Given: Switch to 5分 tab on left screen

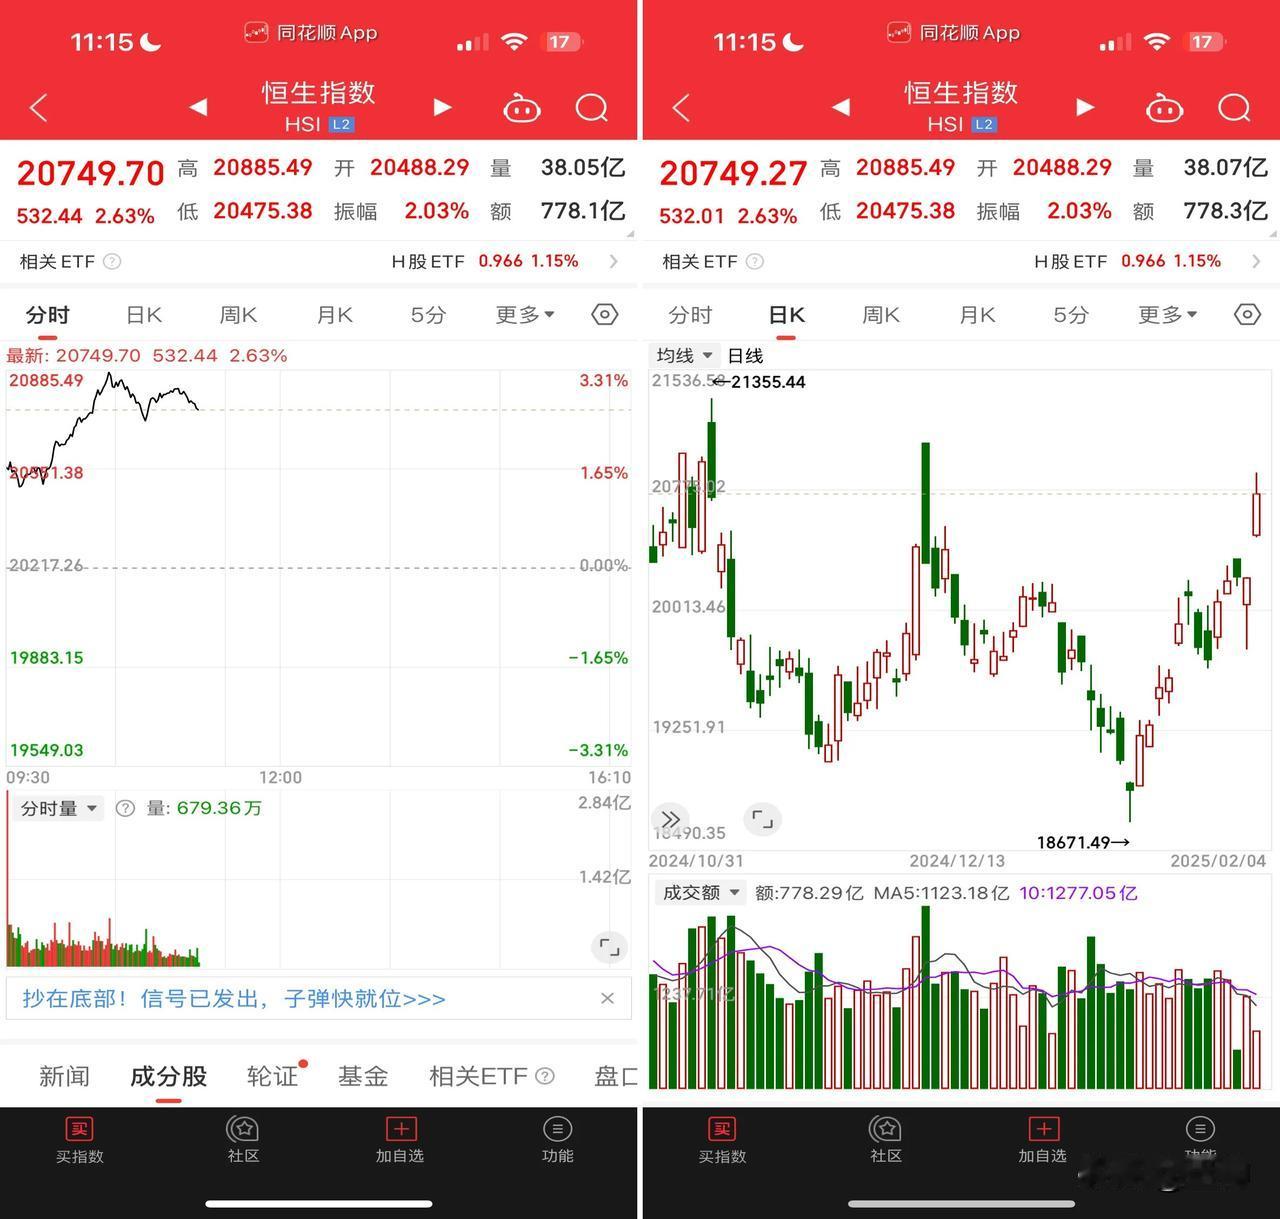Looking at the screenshot, I should [x=428, y=315].
